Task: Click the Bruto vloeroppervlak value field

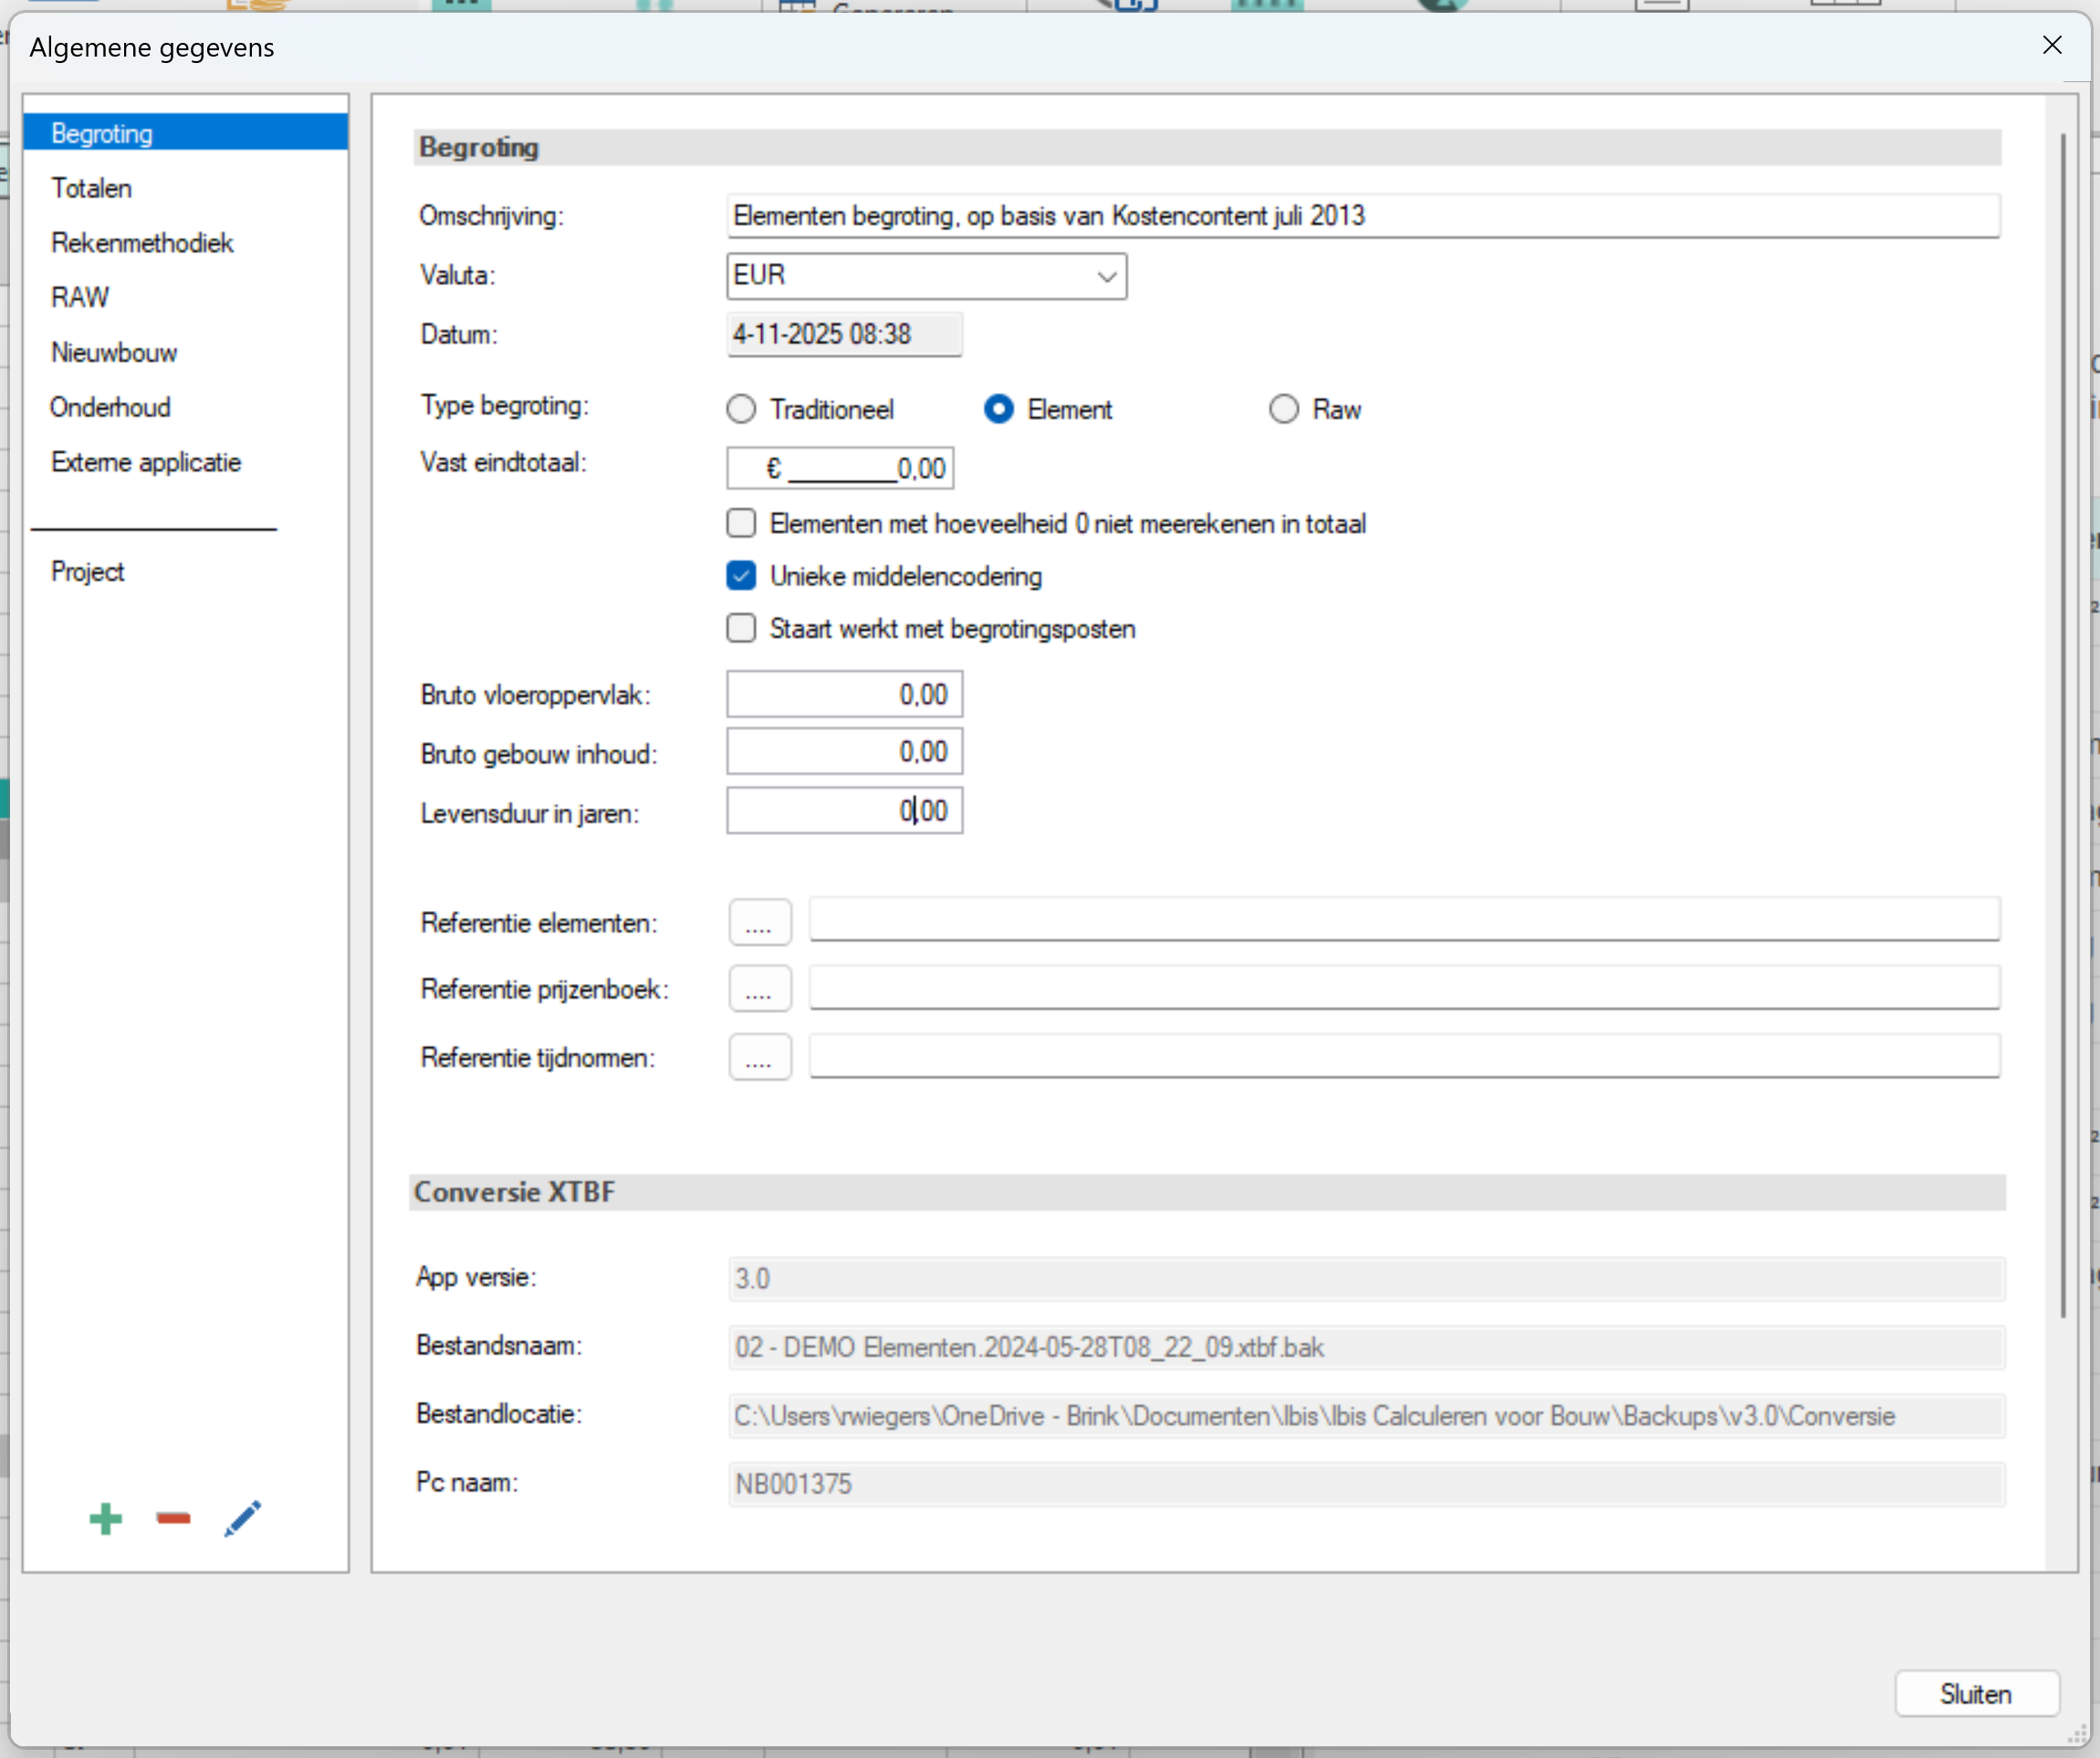Action: tap(843, 693)
